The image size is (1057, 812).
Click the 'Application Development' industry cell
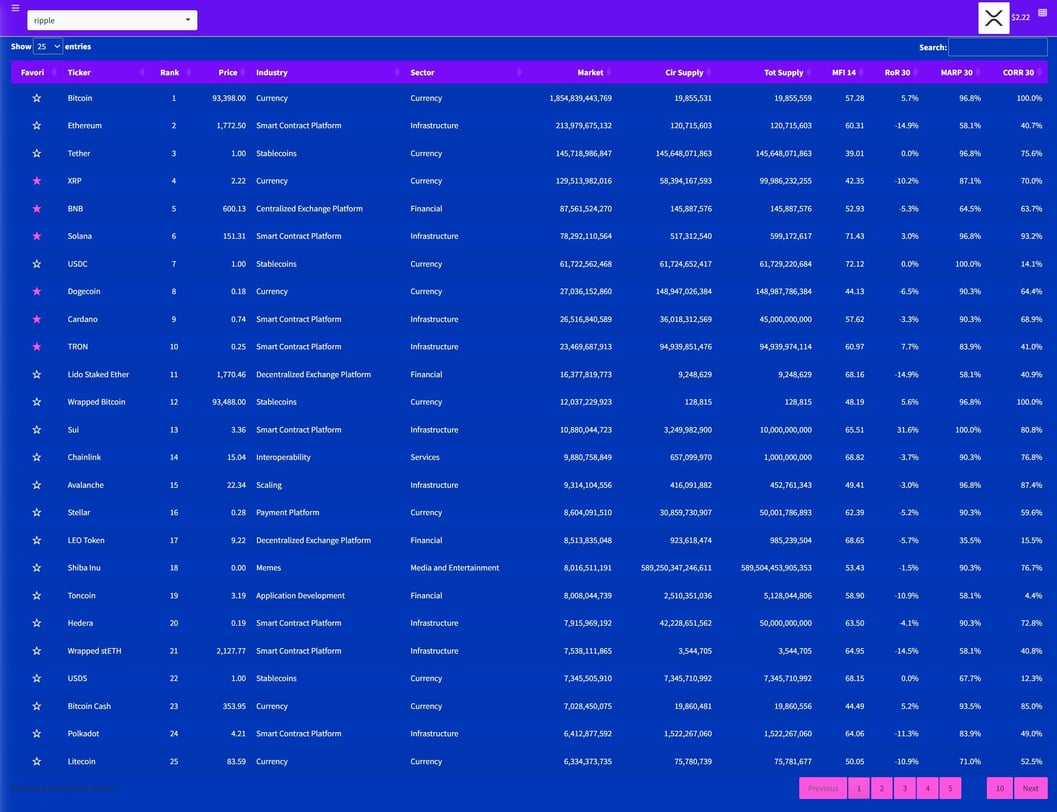[301, 596]
